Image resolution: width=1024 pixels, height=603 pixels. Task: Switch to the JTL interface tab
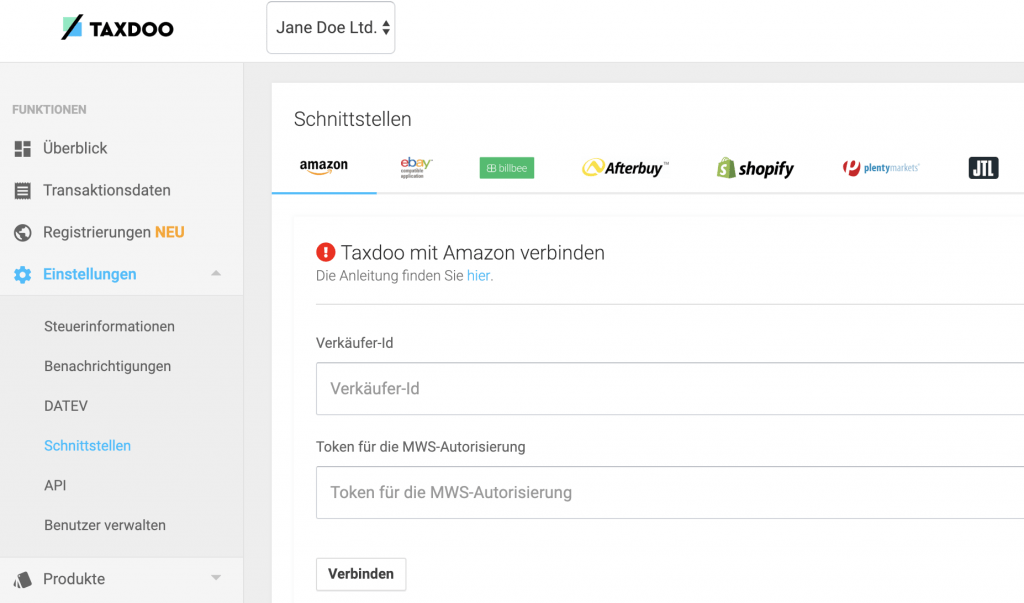[984, 168]
